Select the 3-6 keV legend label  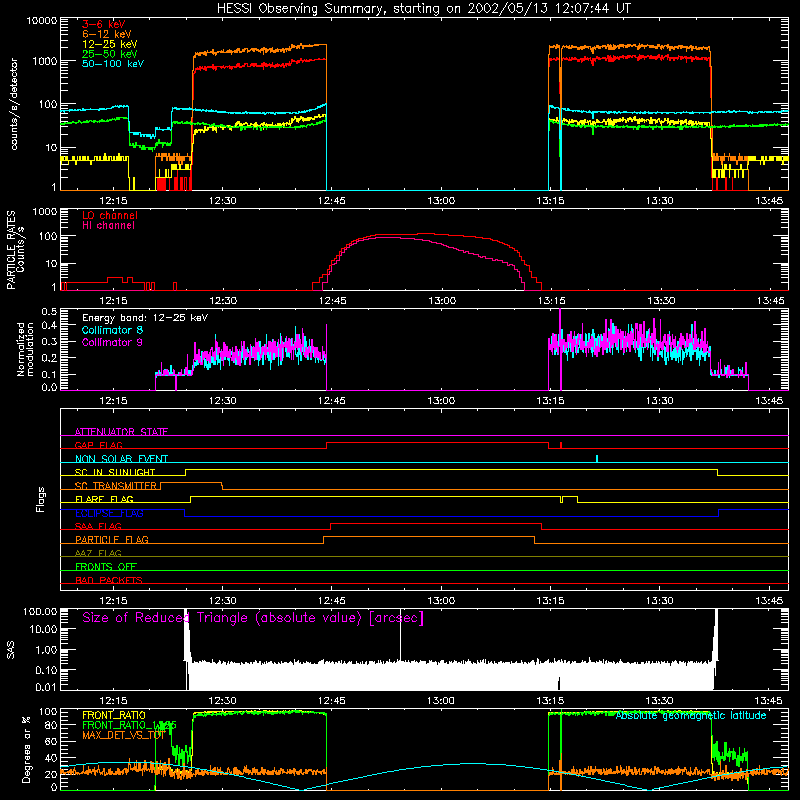pyautogui.click(x=103, y=24)
